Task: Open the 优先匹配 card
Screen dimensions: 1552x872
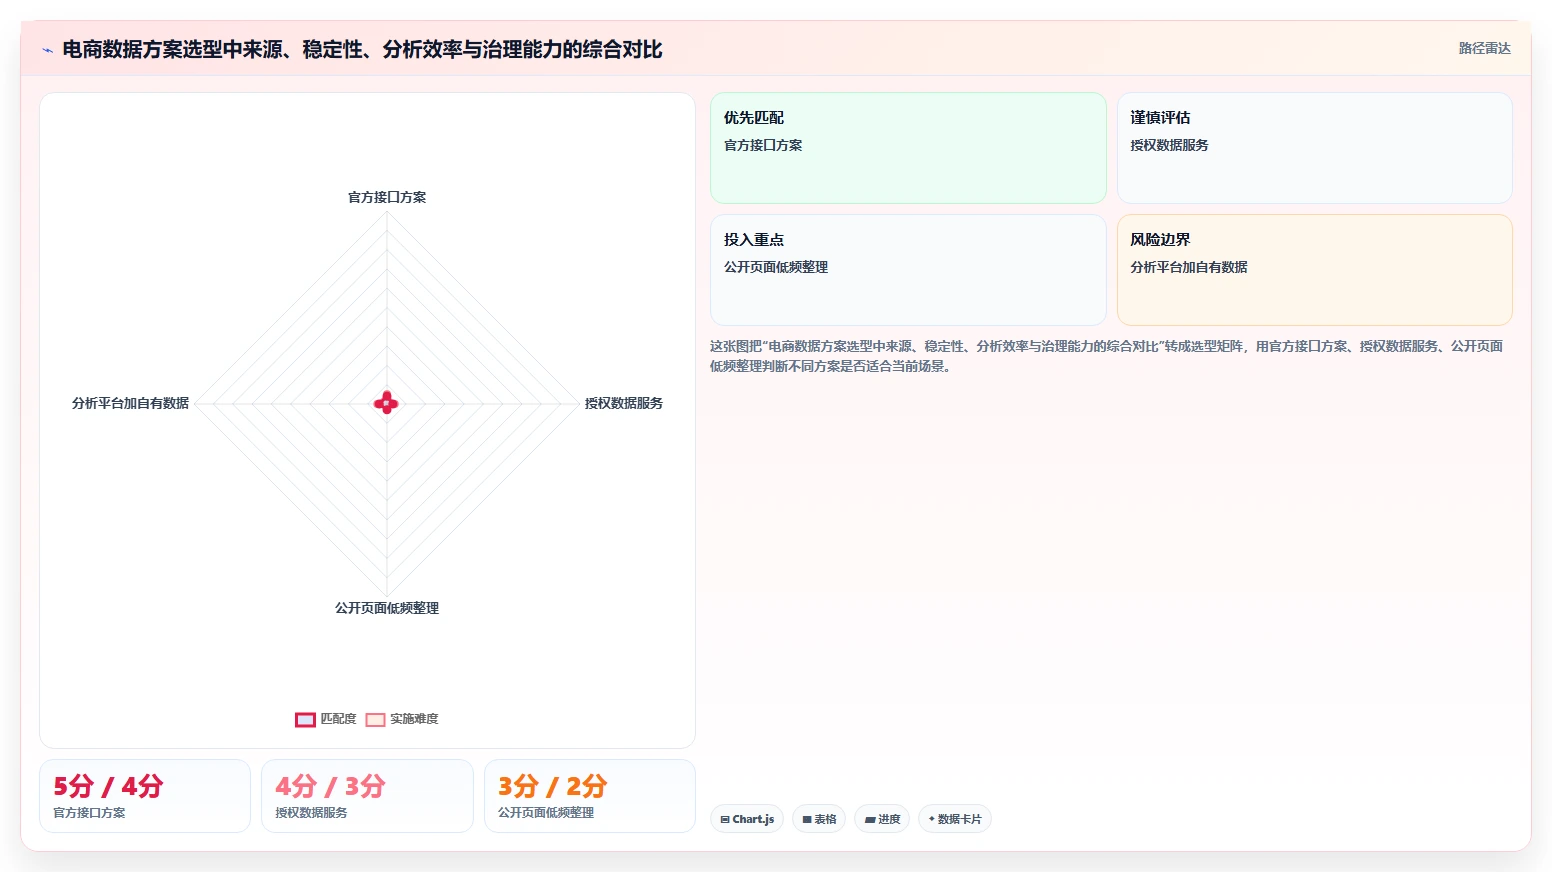Action: (x=908, y=148)
